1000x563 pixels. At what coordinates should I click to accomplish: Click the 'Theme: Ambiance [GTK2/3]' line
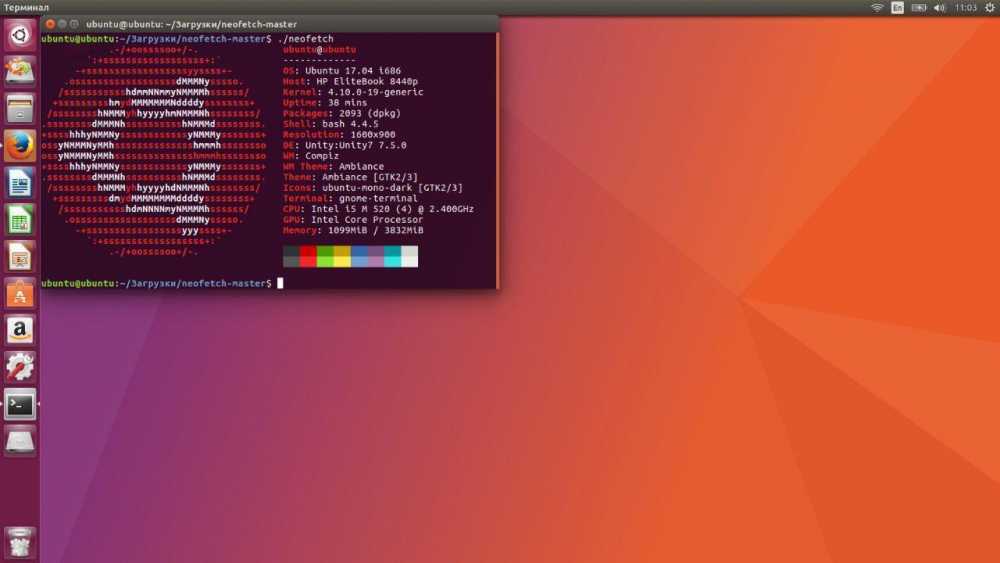[x=351, y=177]
